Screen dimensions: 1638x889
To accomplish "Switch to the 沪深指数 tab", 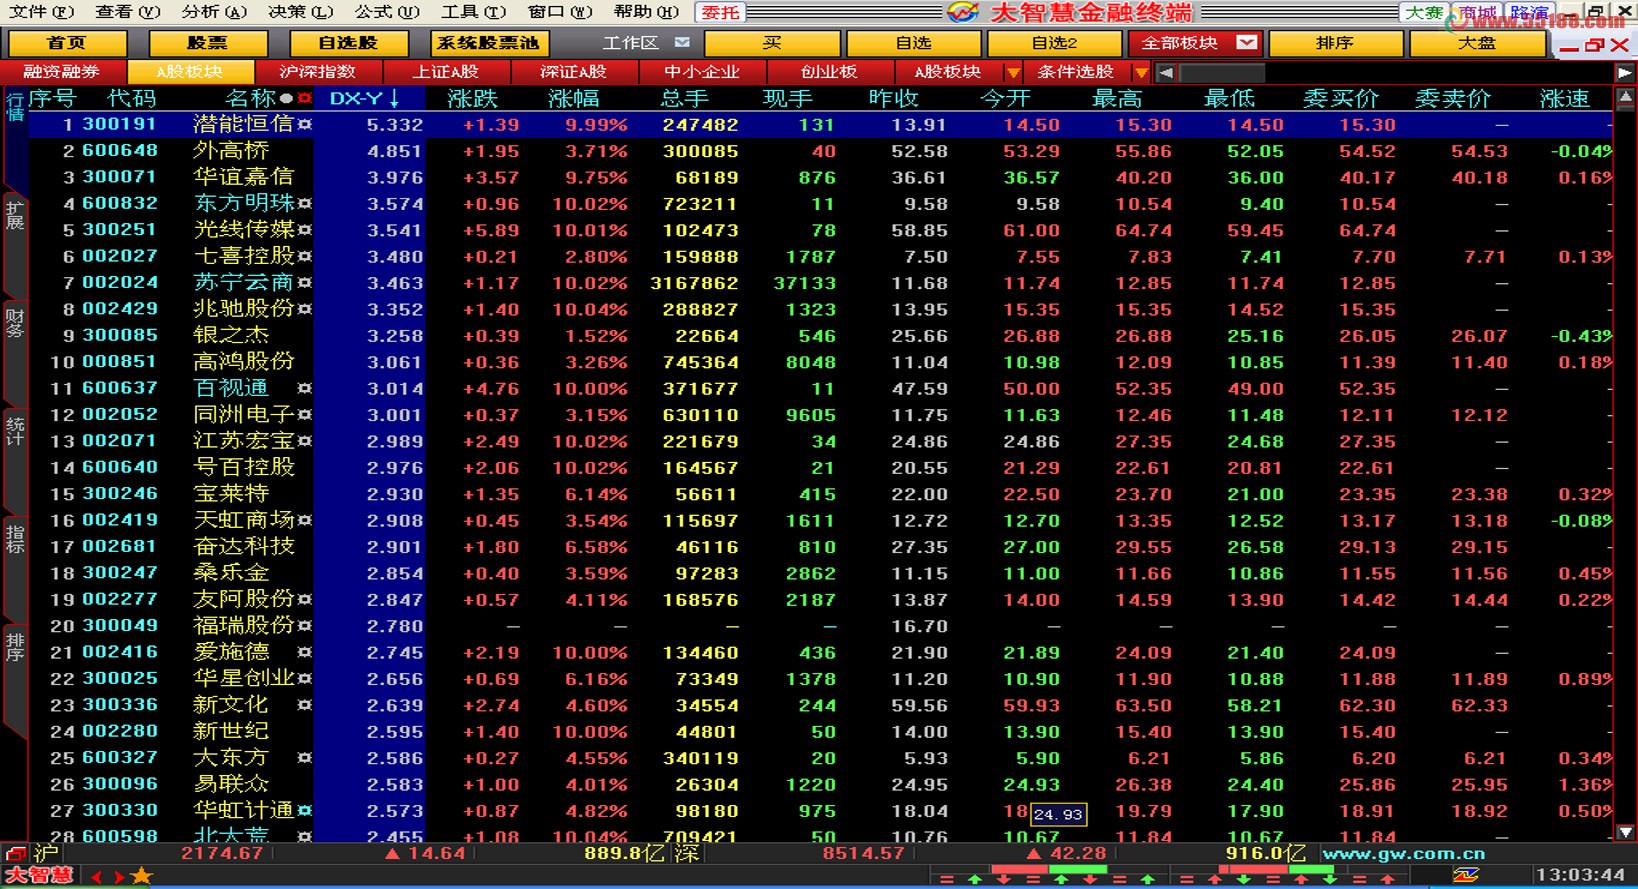I will click(318, 72).
